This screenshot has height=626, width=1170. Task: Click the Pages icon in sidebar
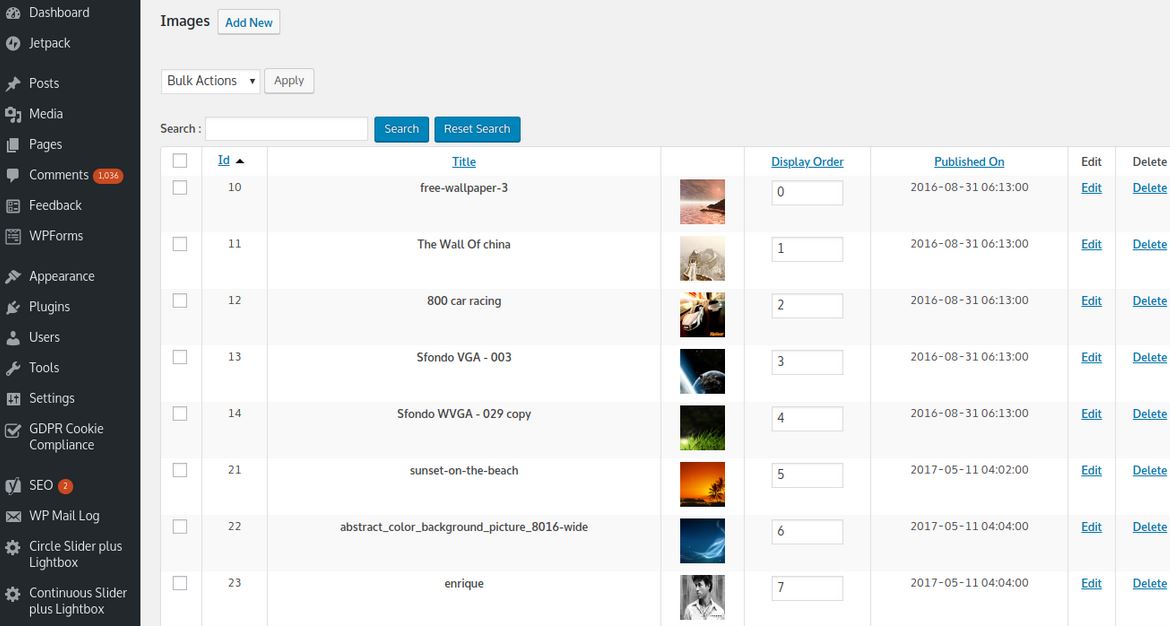tap(13, 145)
